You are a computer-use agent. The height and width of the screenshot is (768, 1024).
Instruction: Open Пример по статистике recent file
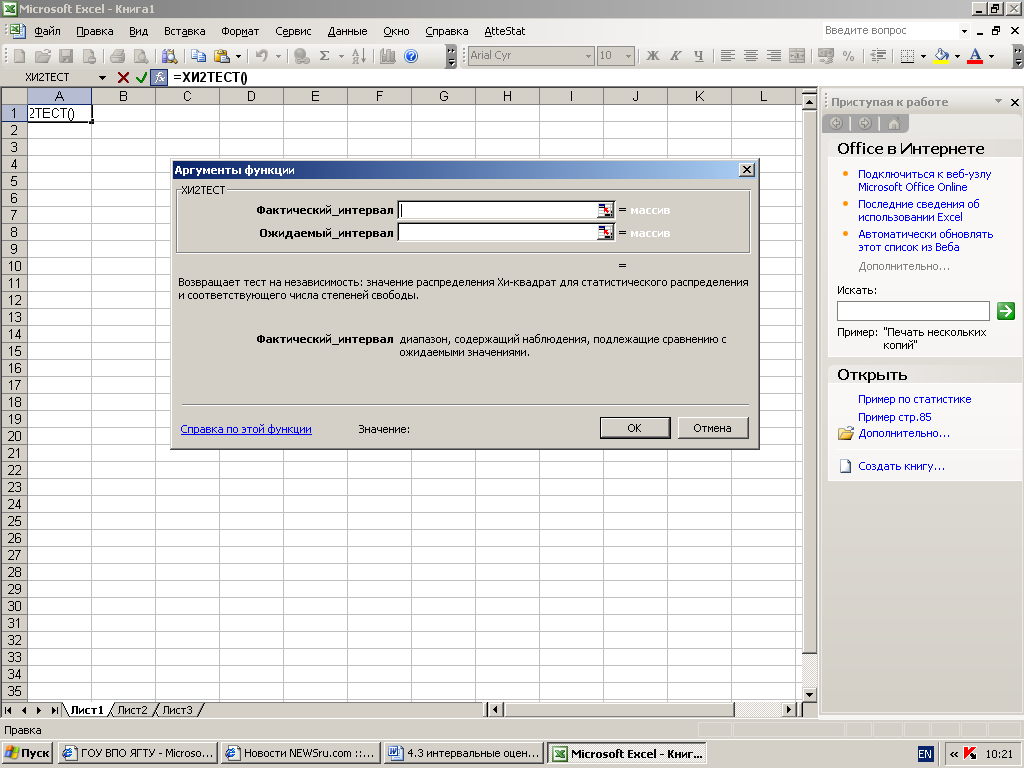[x=914, y=399]
